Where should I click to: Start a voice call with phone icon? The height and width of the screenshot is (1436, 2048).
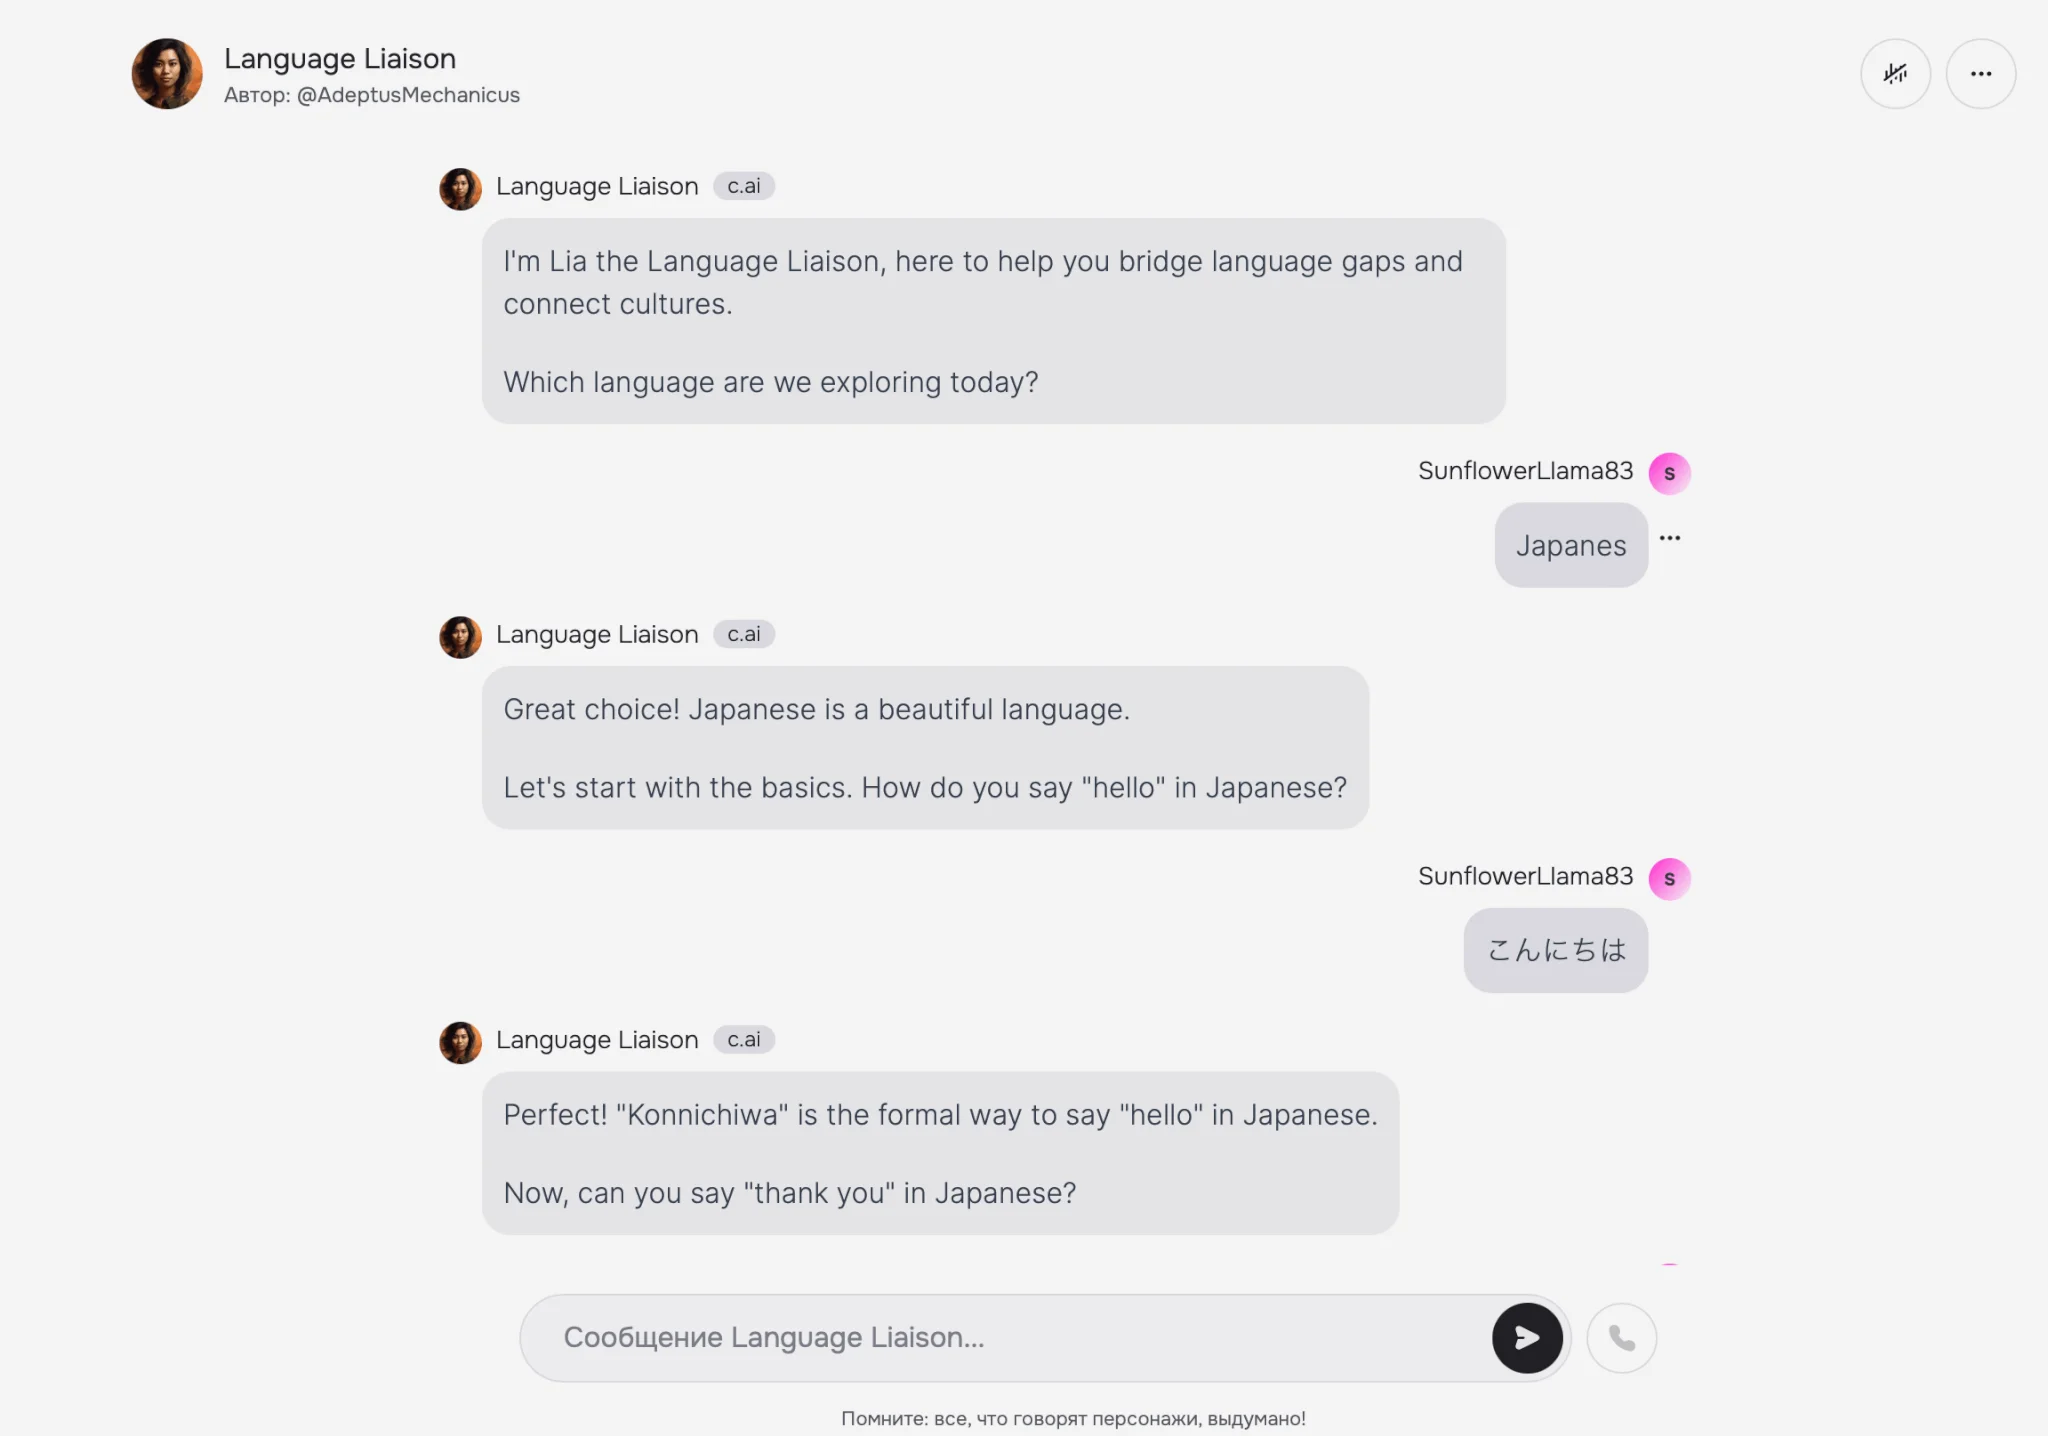click(x=1621, y=1337)
